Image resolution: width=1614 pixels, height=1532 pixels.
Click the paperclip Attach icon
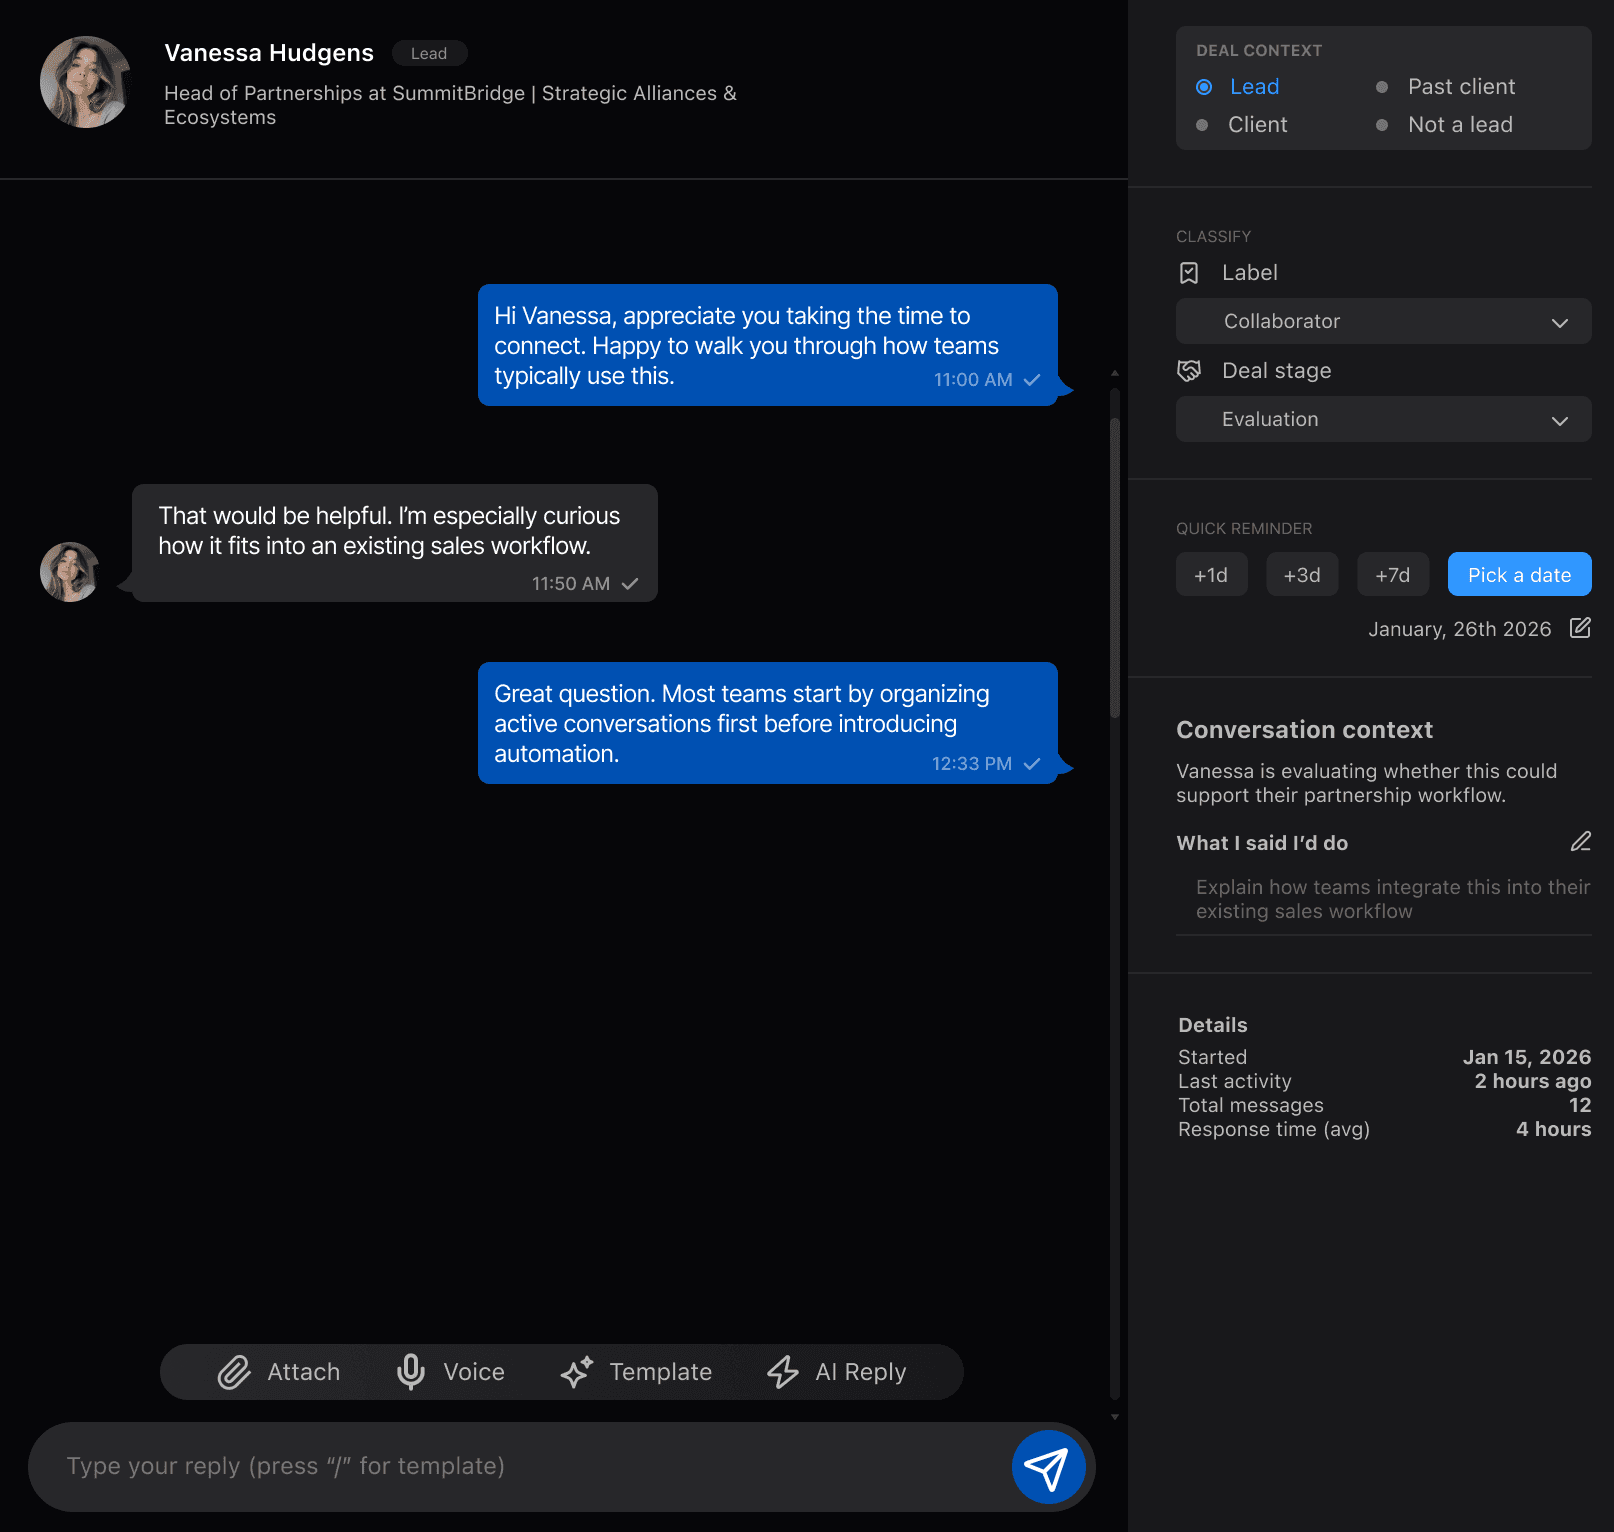(234, 1372)
